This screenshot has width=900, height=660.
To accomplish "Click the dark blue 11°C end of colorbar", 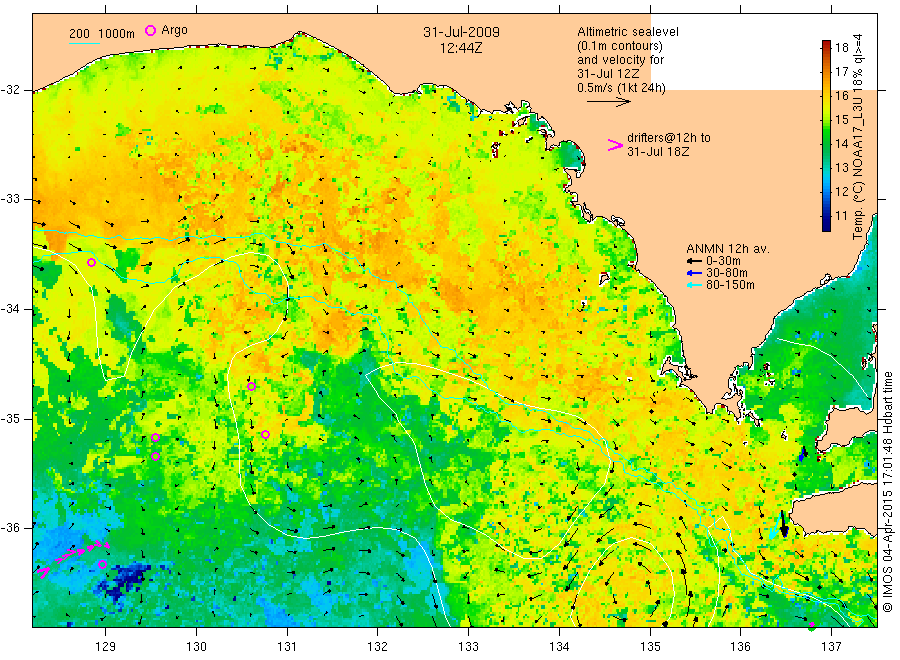I will click(827, 223).
